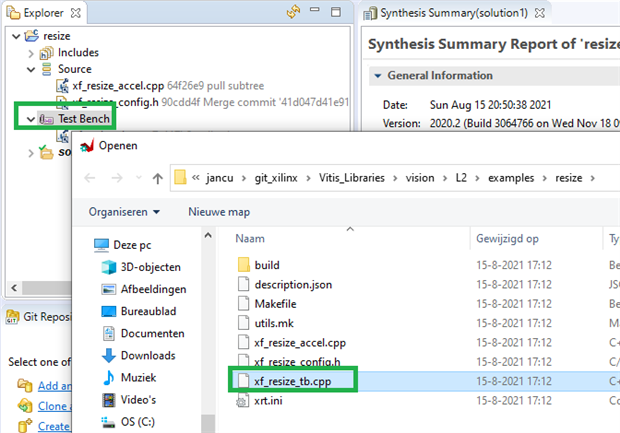Switch to the Explorer tab

pyautogui.click(x=43, y=13)
